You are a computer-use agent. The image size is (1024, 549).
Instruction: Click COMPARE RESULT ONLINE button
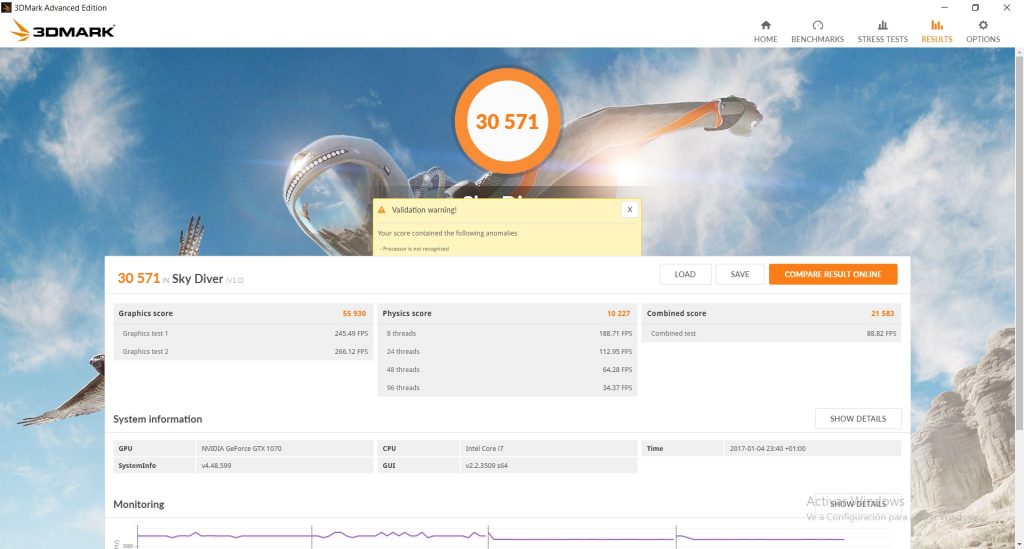click(x=833, y=274)
